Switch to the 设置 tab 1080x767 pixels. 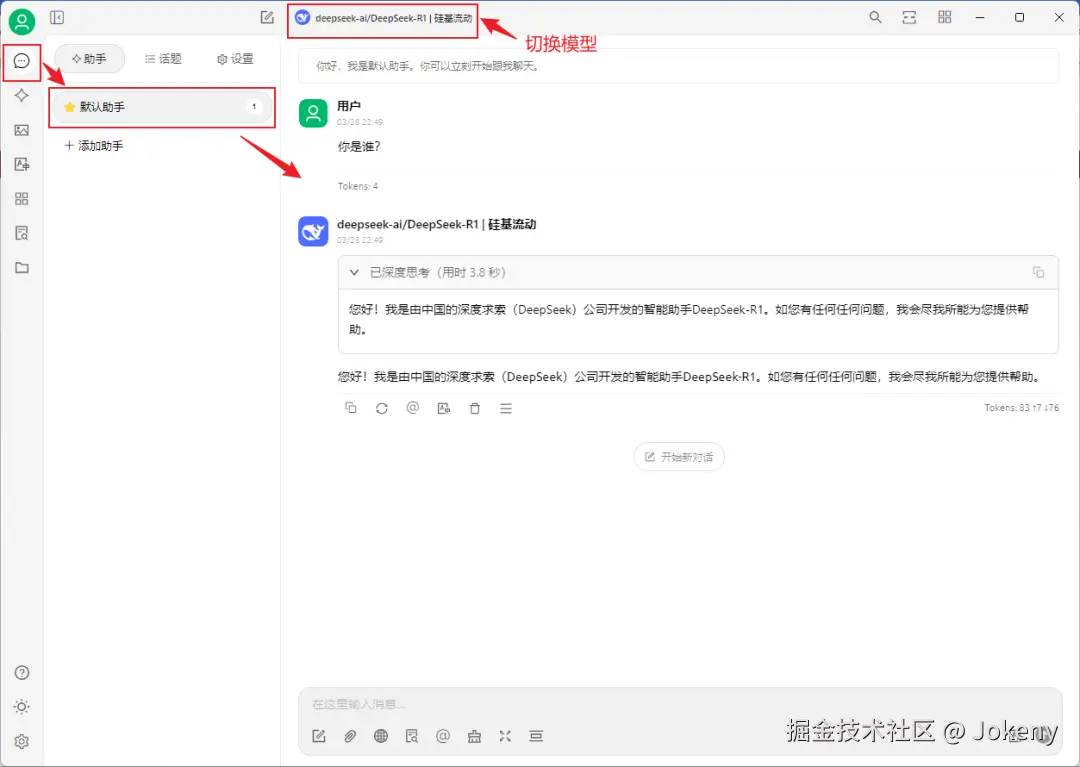236,59
